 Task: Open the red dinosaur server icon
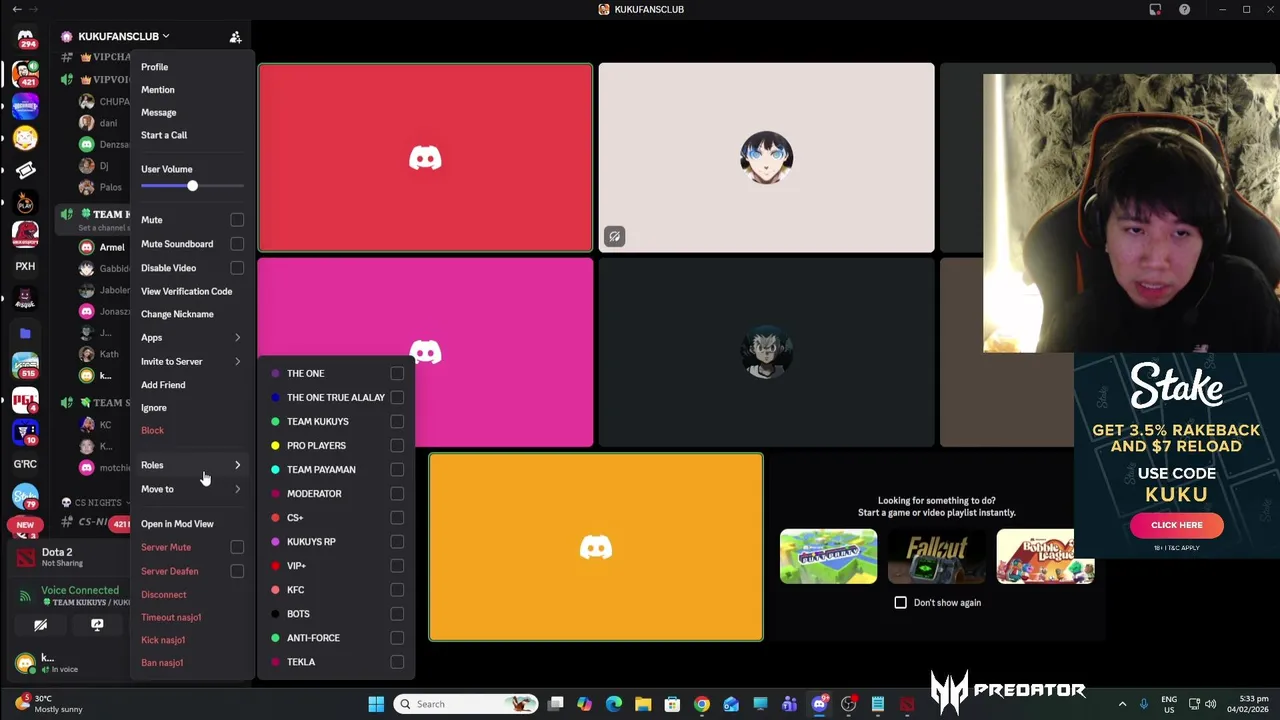click(25, 234)
